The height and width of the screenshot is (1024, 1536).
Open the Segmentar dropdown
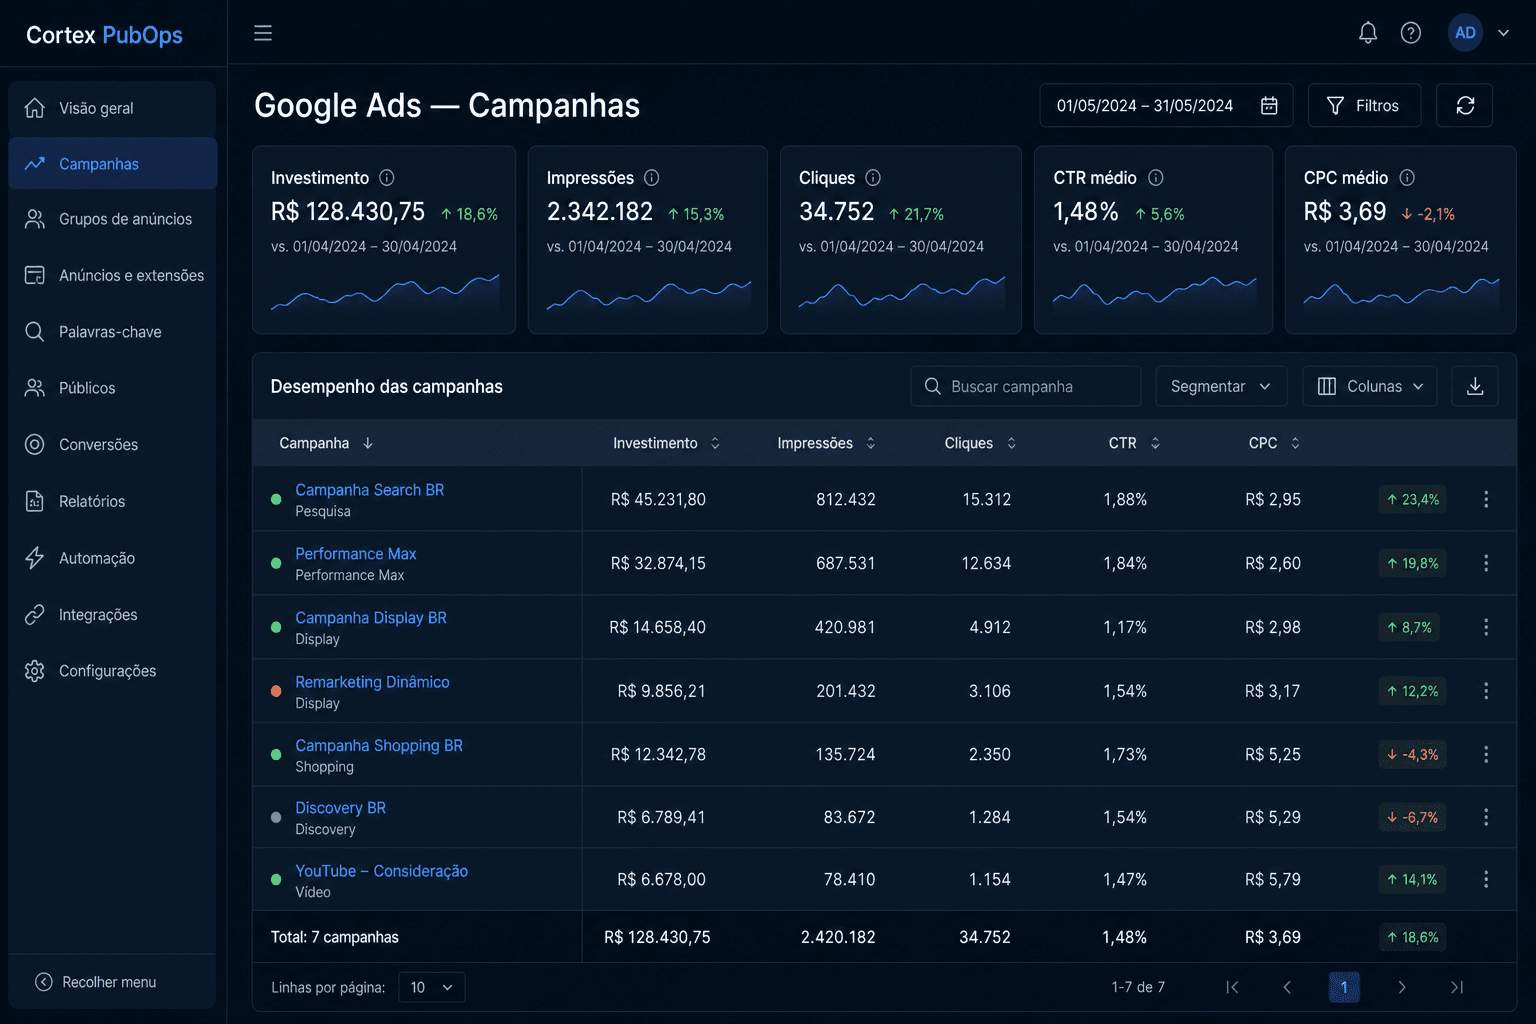click(x=1220, y=386)
